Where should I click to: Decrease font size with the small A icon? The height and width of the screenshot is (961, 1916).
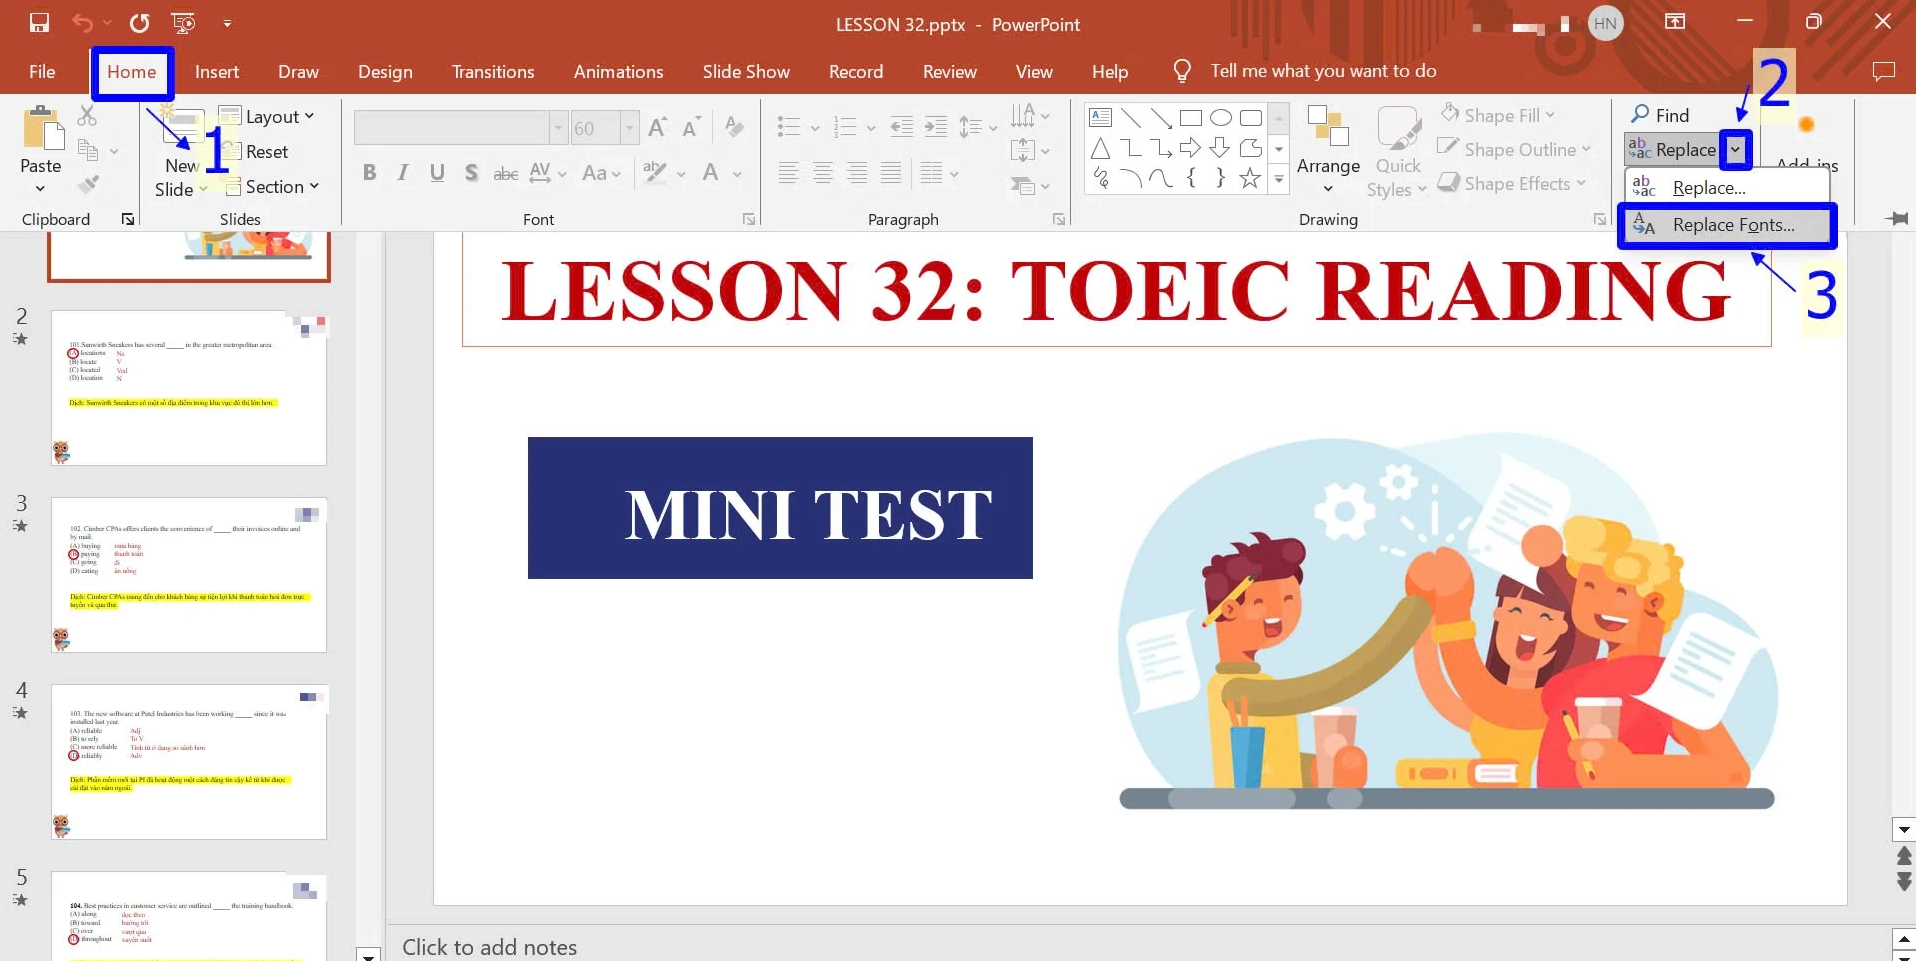[690, 127]
